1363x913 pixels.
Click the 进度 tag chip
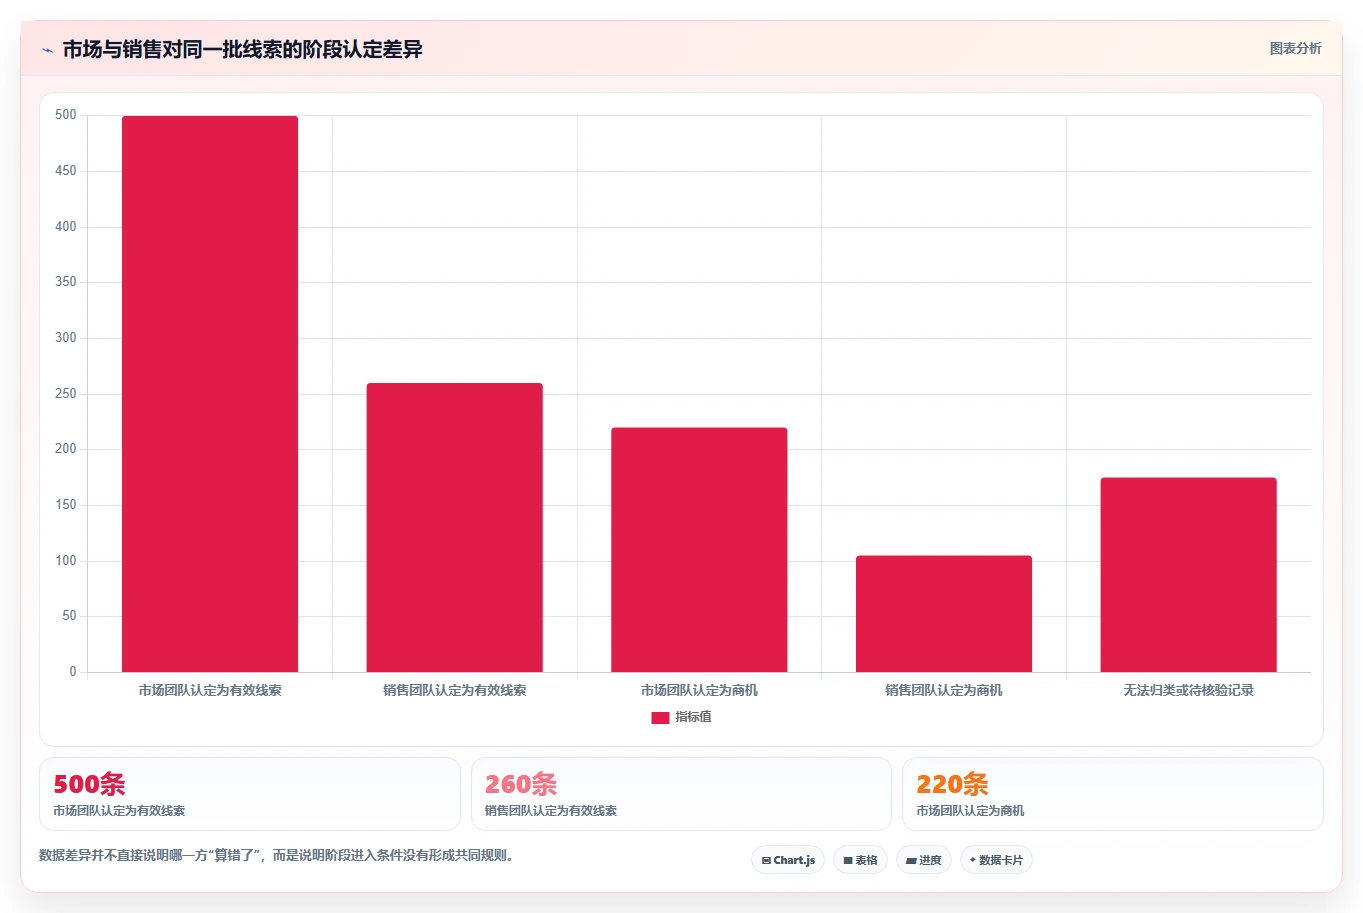point(923,860)
